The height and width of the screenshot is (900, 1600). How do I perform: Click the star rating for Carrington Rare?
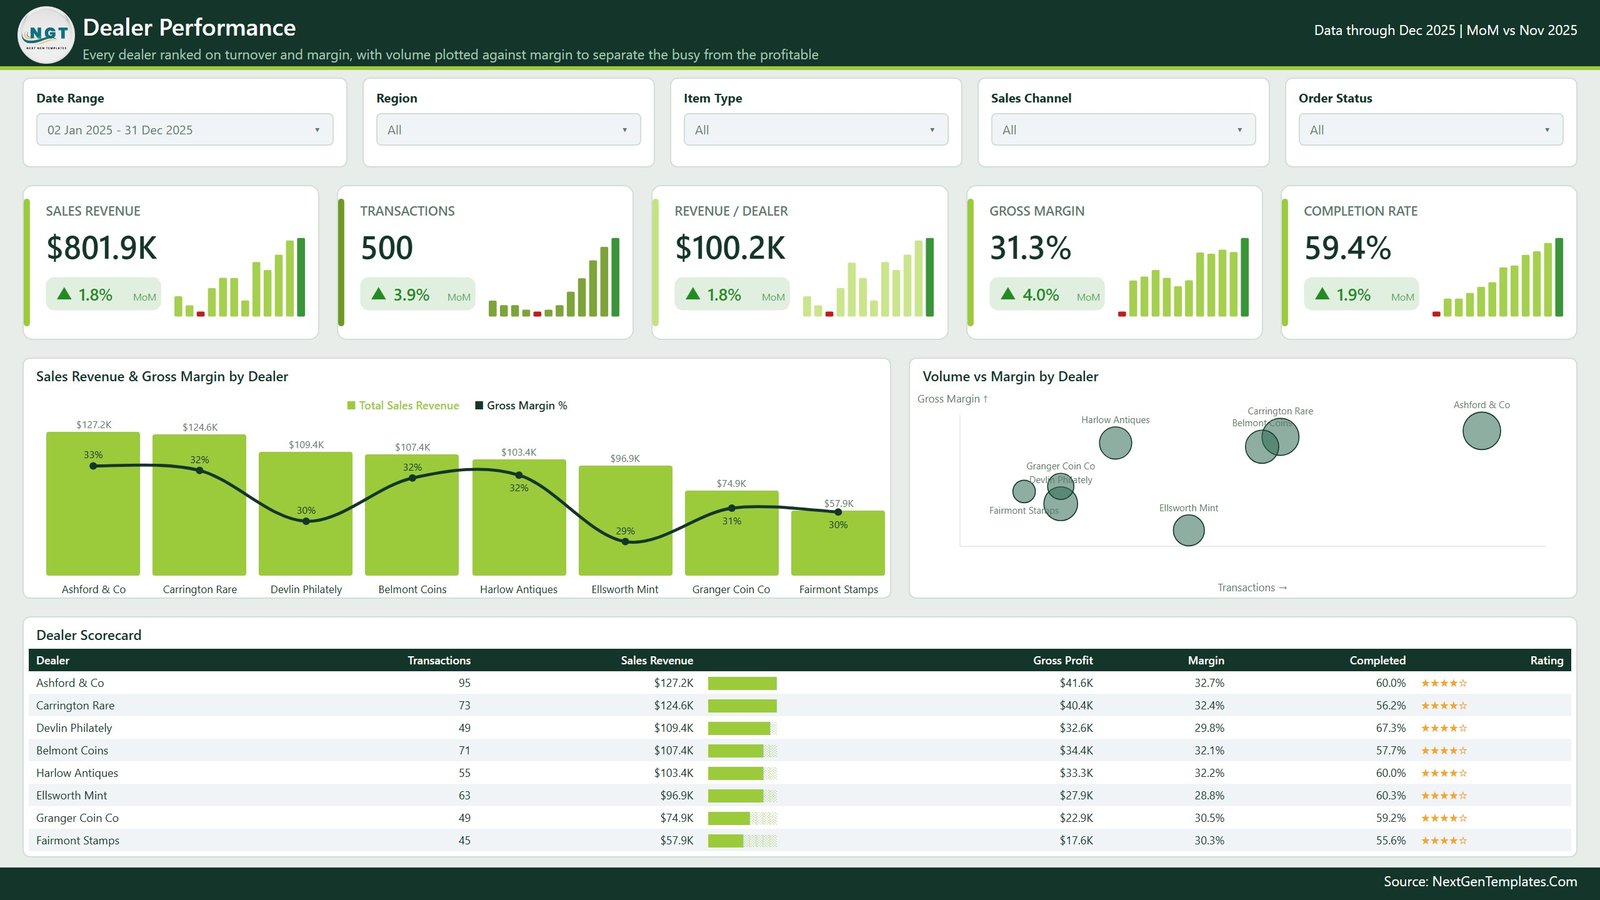point(1444,706)
